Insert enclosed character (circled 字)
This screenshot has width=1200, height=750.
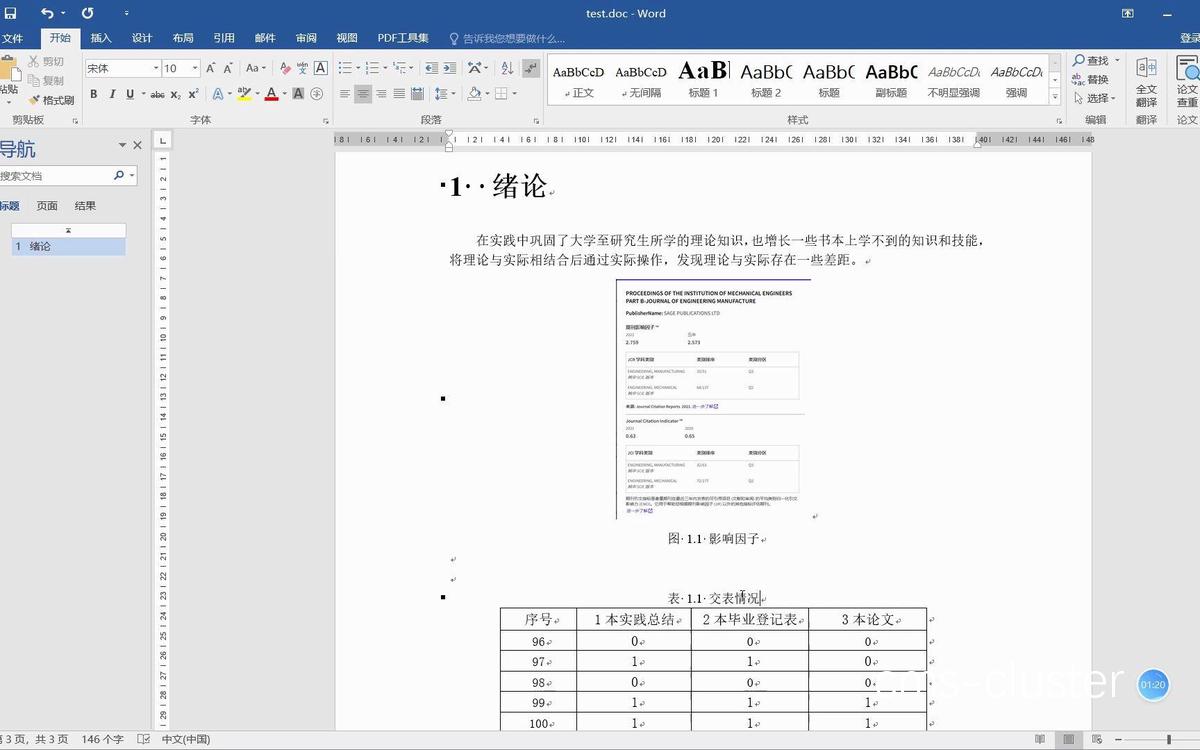(316, 94)
